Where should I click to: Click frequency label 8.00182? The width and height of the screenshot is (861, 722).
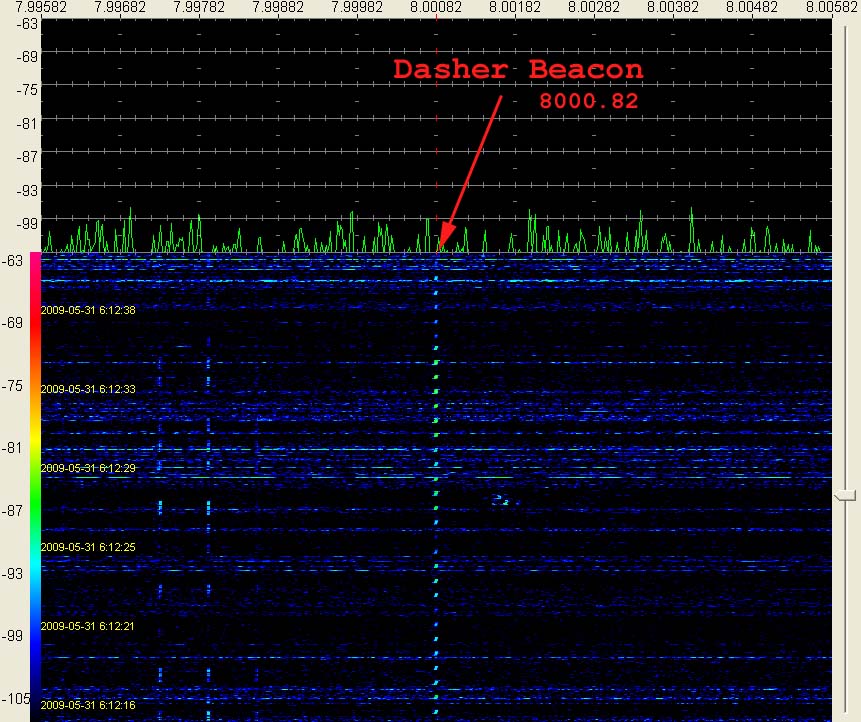(x=515, y=7)
